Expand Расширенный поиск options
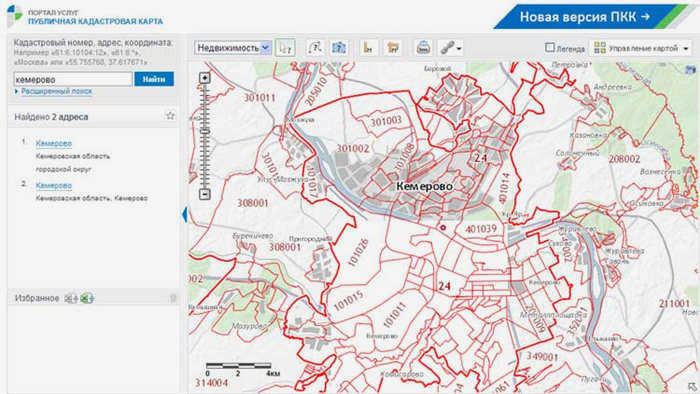This screenshot has width=700, height=394. [57, 91]
